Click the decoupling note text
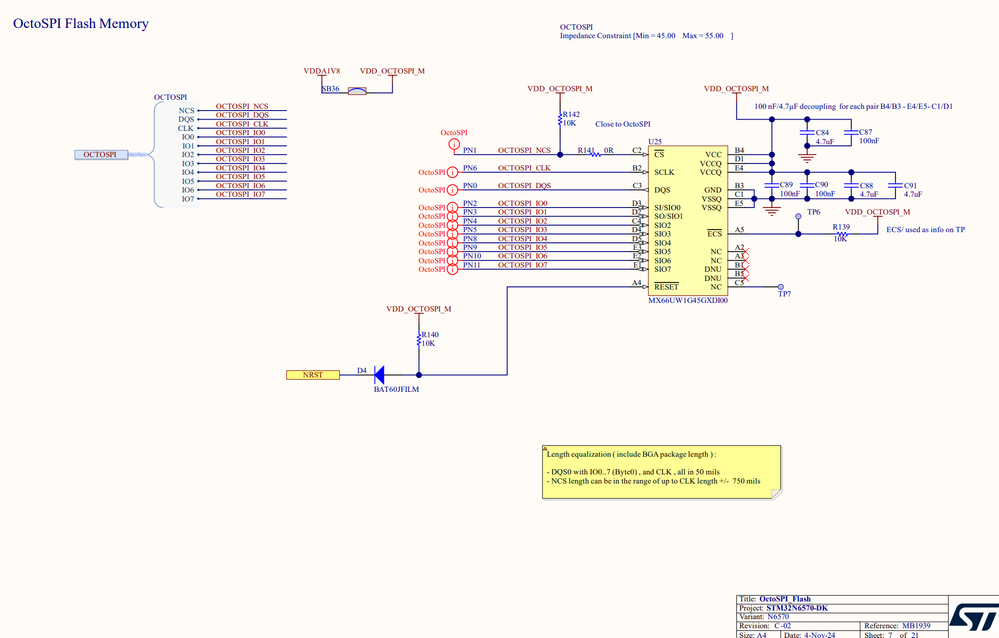This screenshot has height=638, width=999. click(x=854, y=106)
